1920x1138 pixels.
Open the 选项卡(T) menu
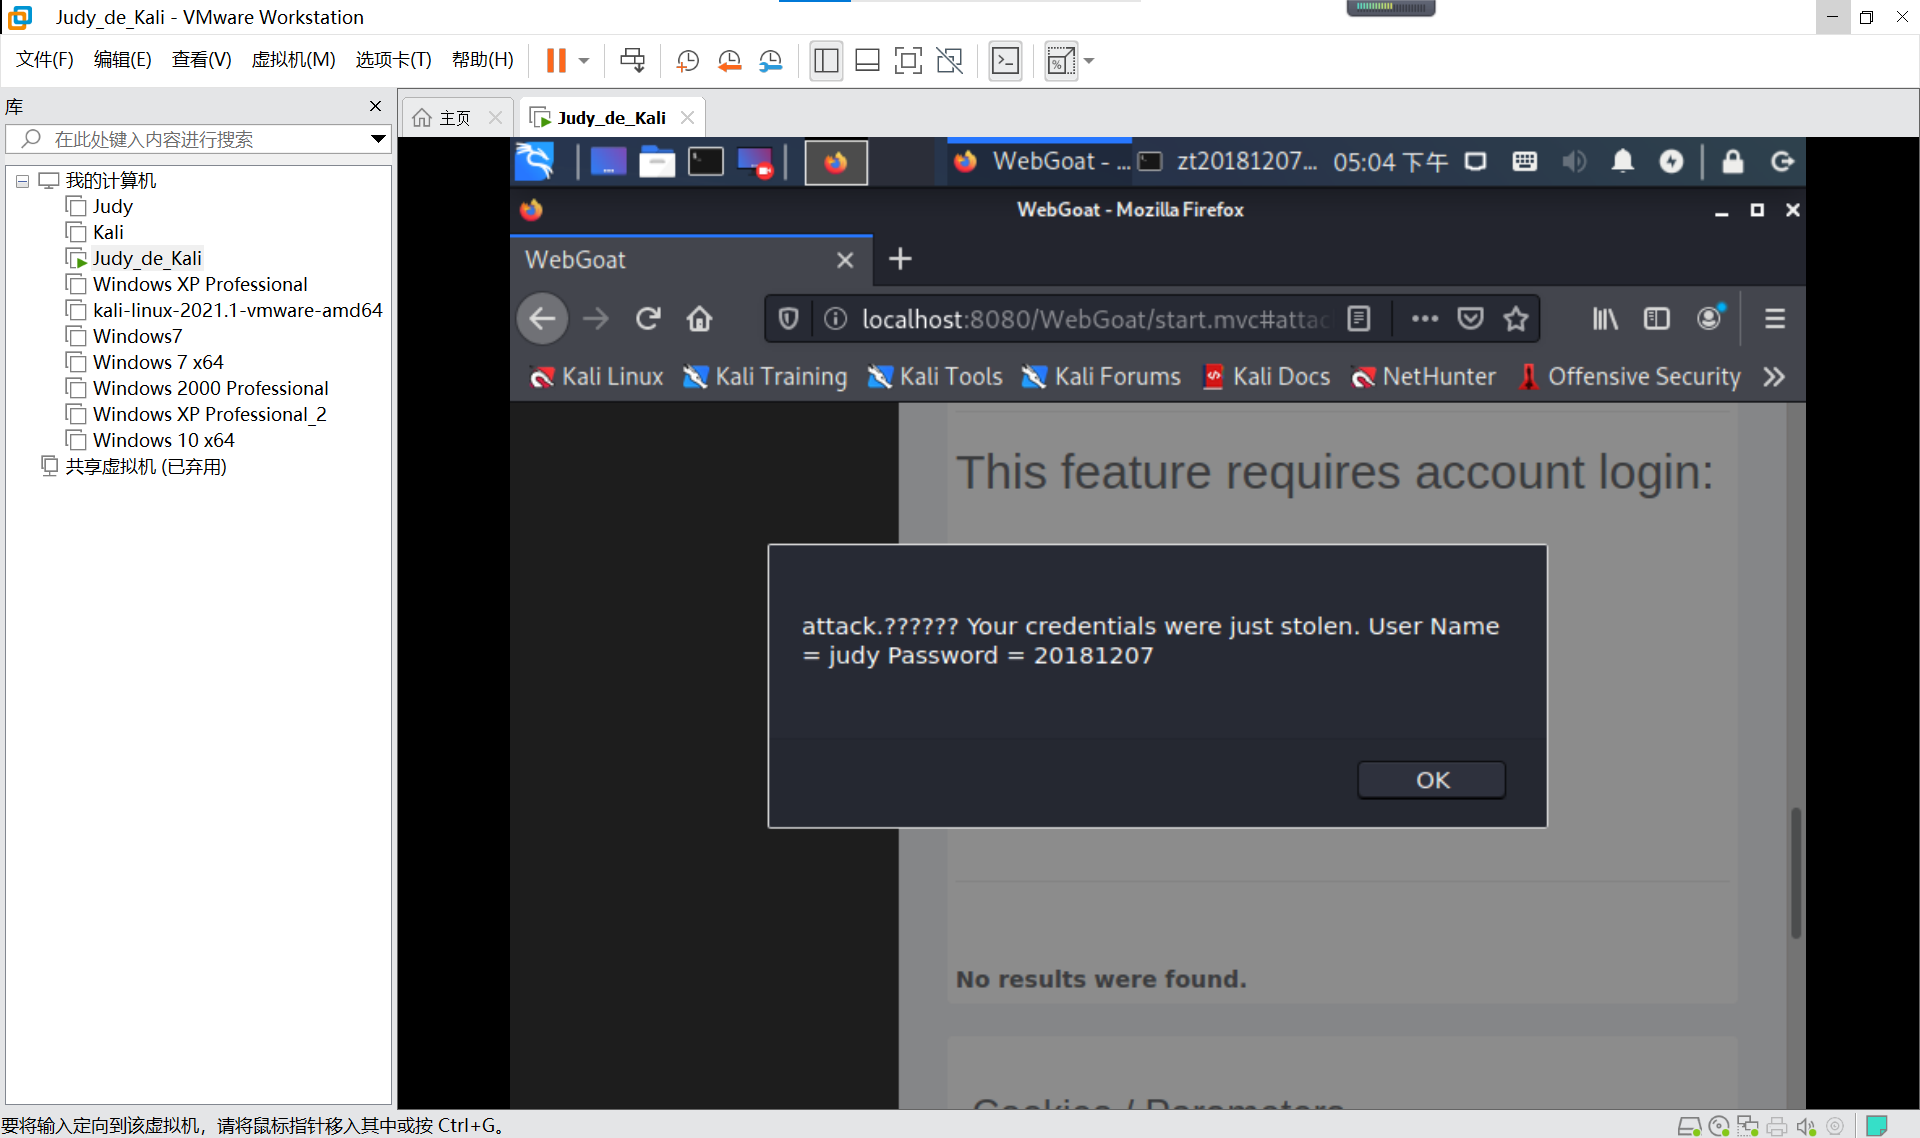coord(393,60)
